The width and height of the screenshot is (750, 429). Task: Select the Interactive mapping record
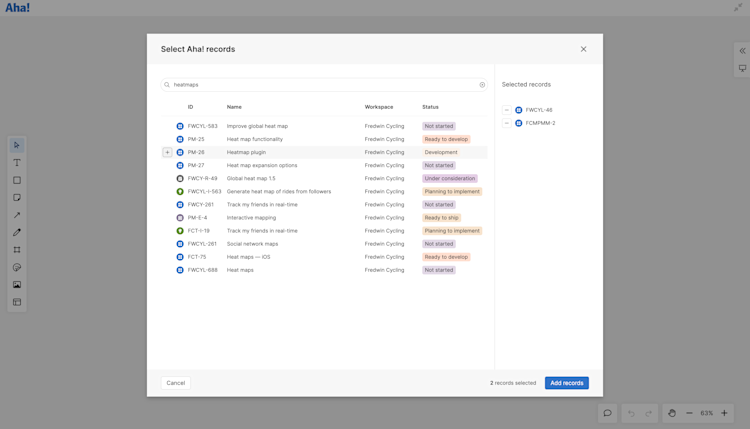tap(251, 218)
